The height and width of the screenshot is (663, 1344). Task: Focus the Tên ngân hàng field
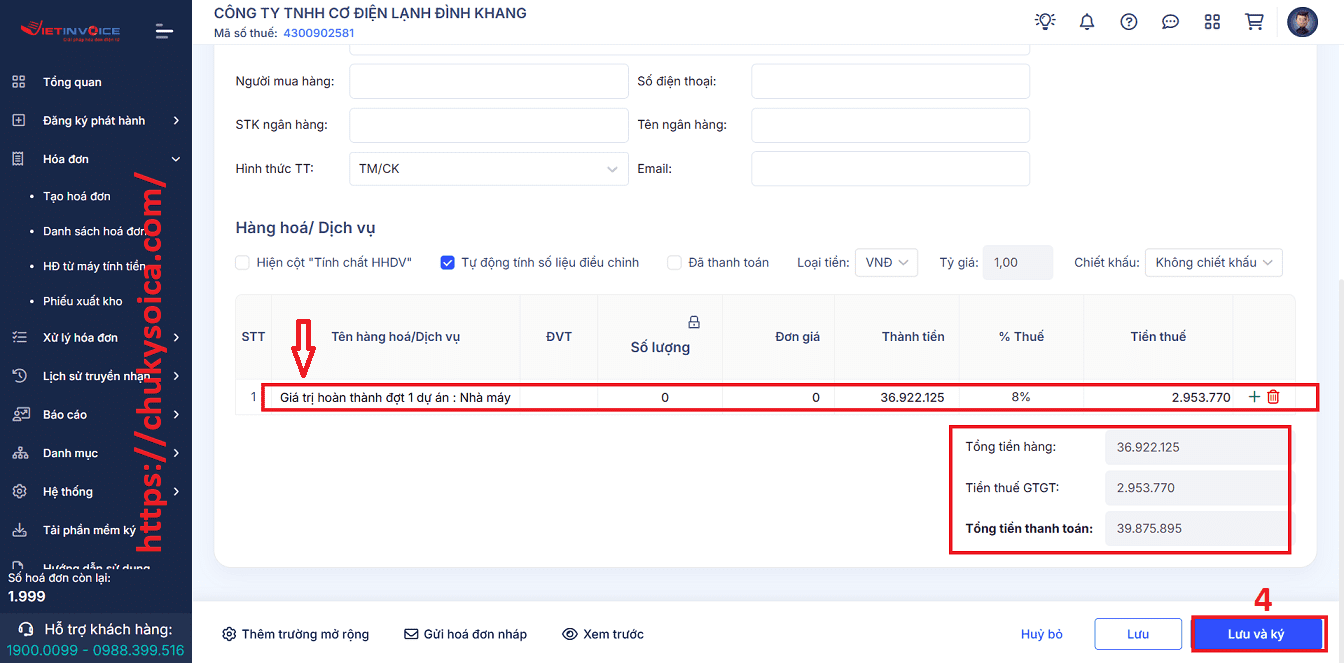tap(890, 125)
